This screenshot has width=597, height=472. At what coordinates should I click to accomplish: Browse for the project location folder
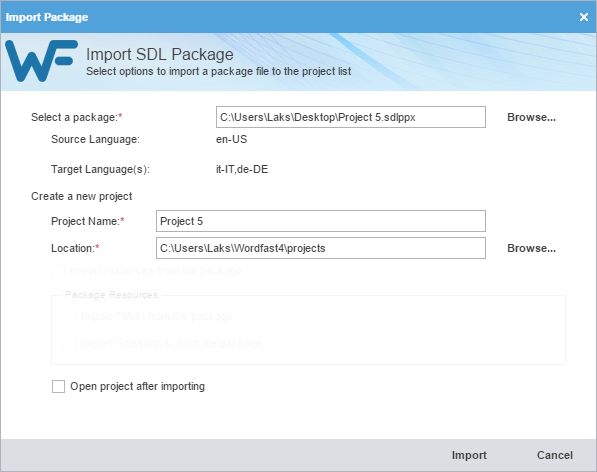click(532, 248)
